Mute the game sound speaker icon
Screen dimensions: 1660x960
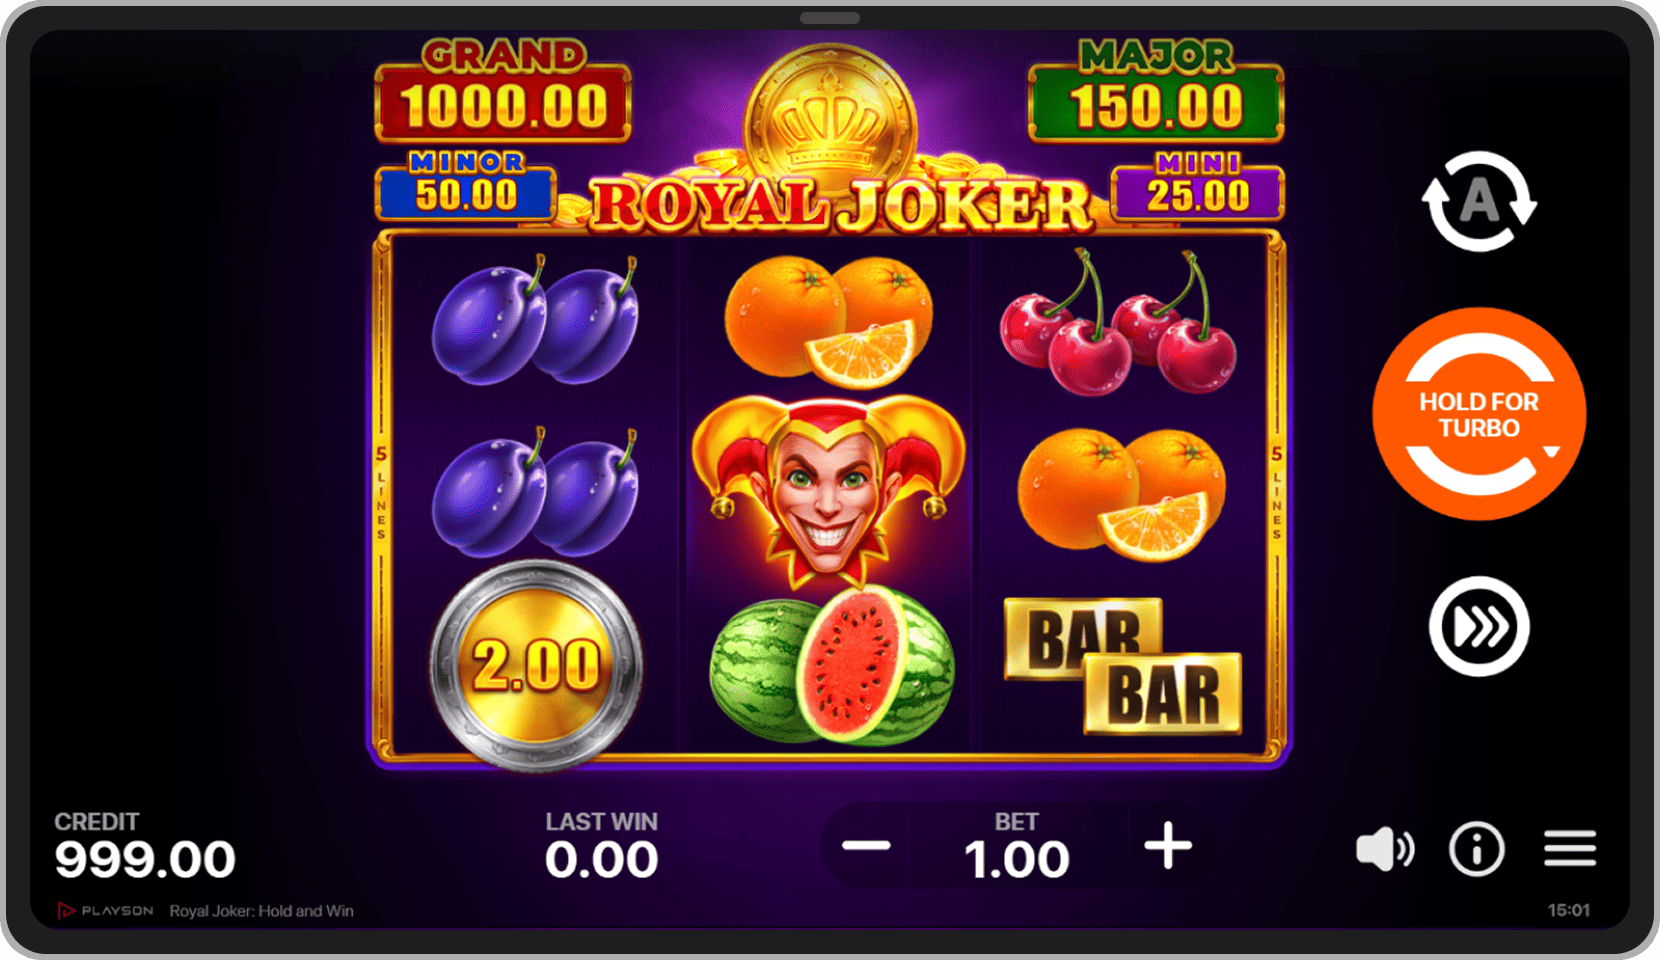(x=1385, y=850)
